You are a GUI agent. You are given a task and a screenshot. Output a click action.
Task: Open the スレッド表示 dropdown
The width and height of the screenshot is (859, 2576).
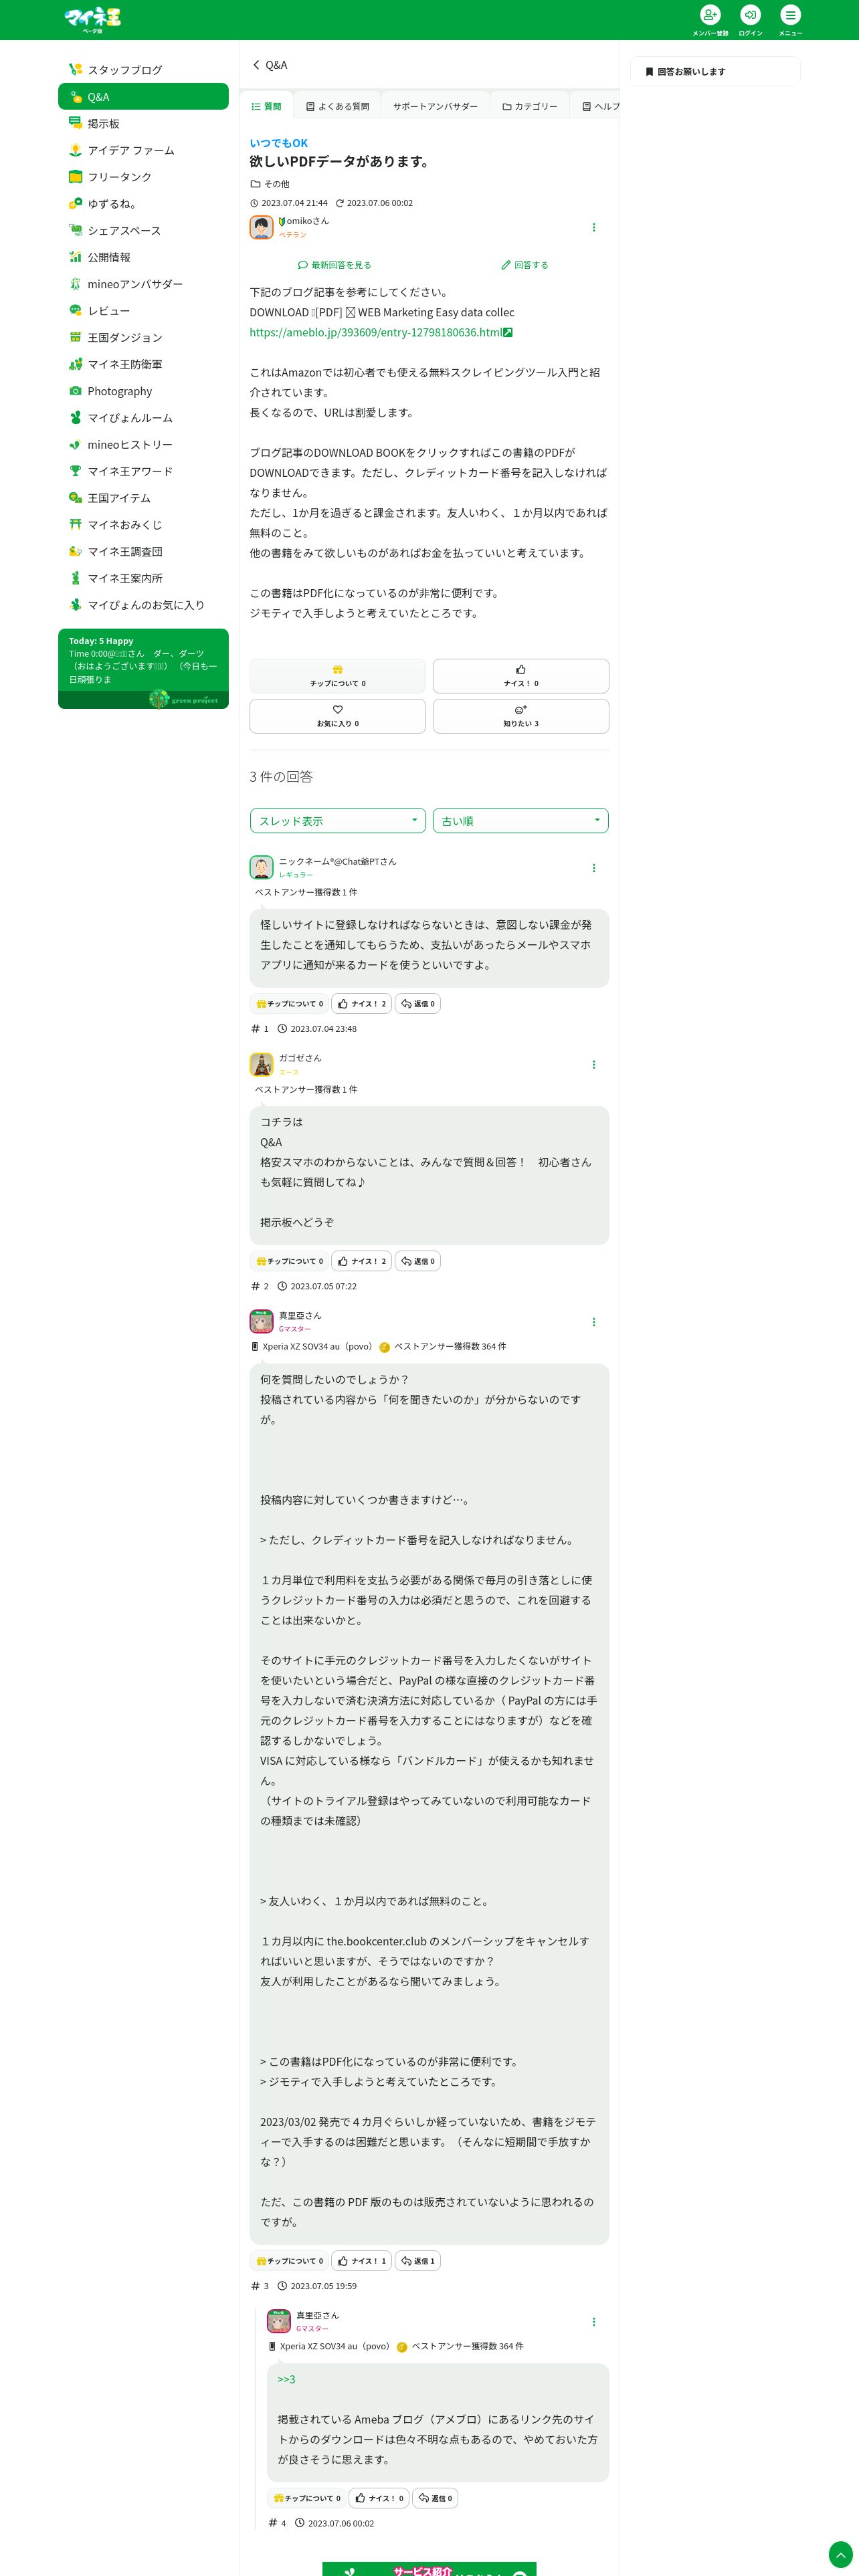(338, 821)
